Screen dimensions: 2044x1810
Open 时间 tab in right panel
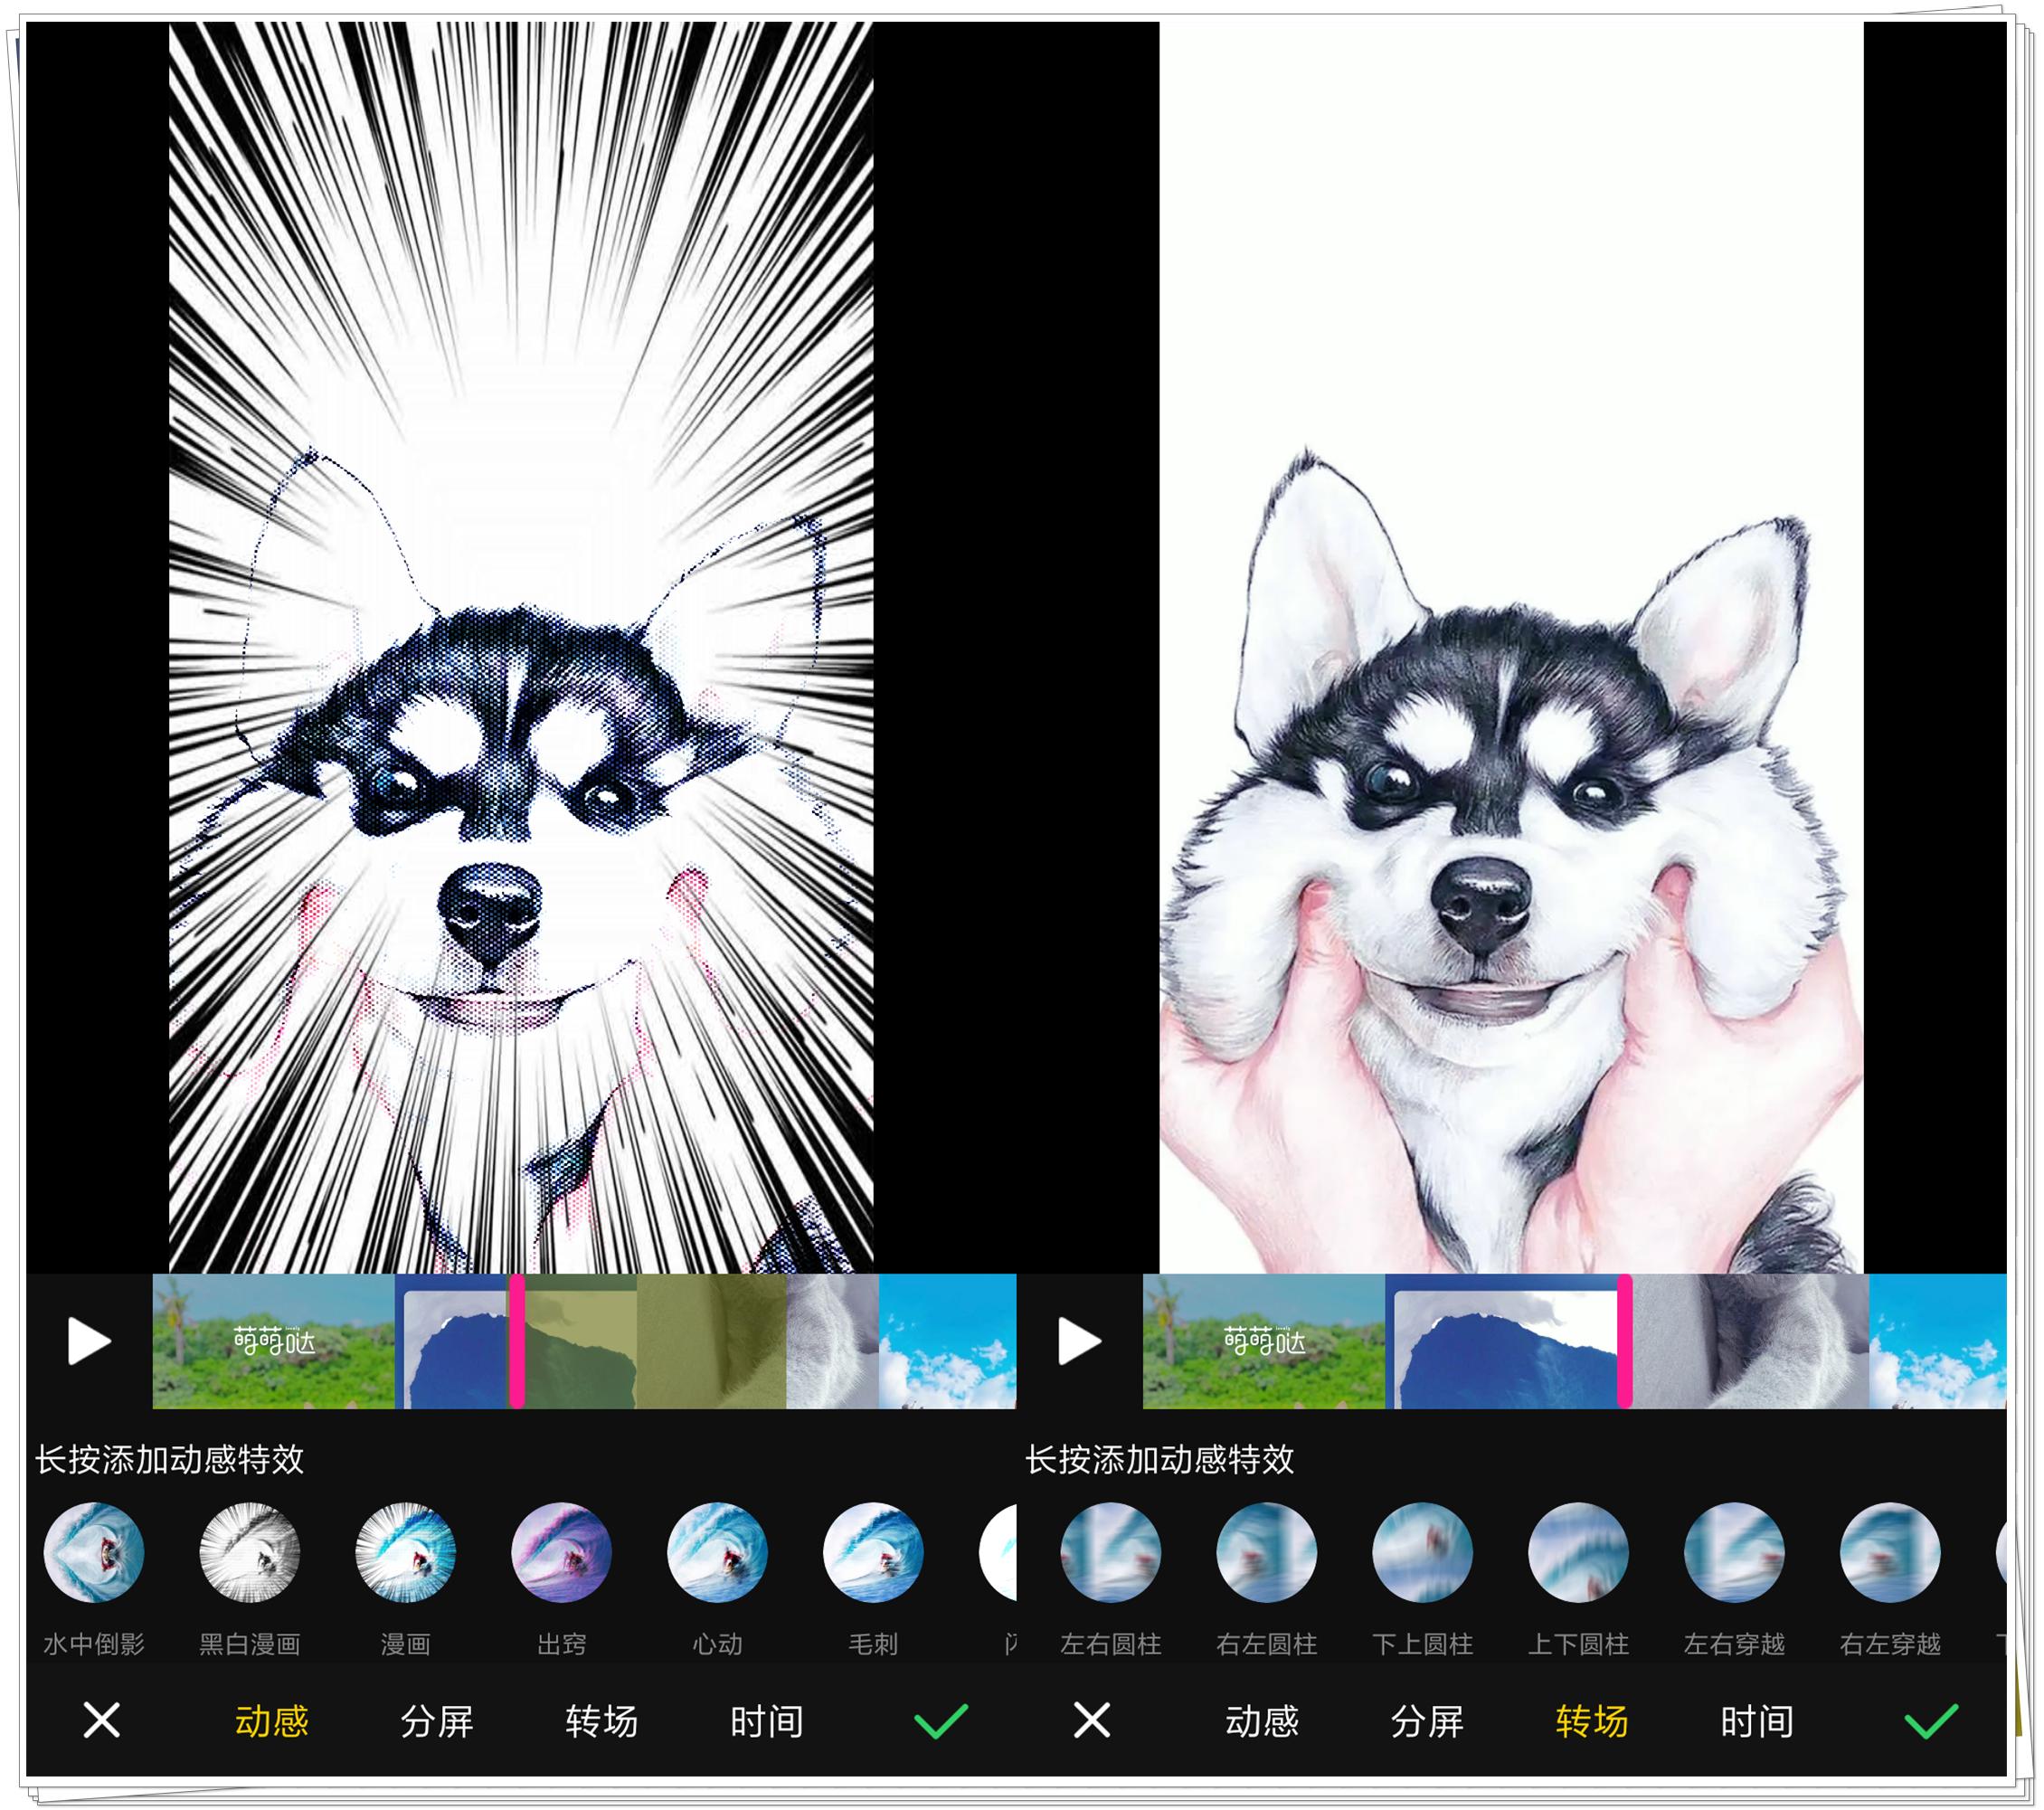click(x=1757, y=1721)
